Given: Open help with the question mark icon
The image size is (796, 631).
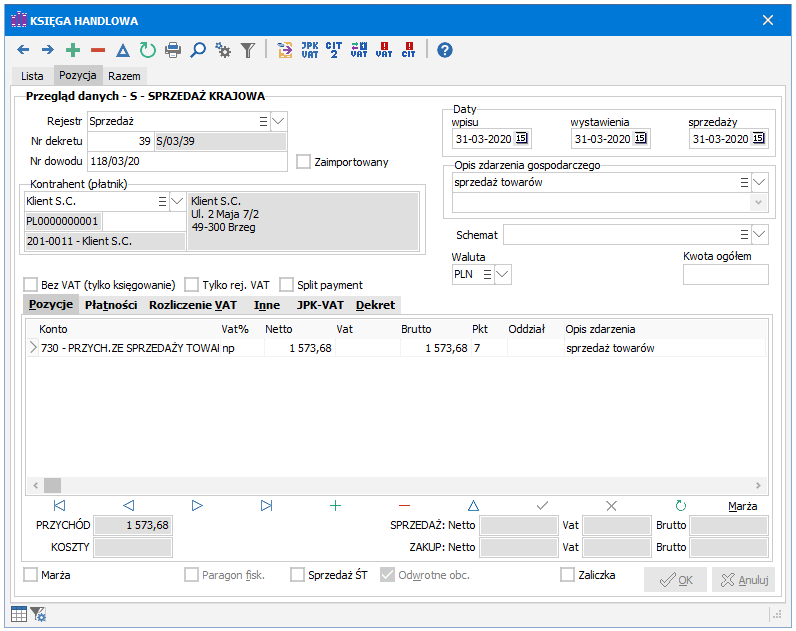Looking at the screenshot, I should coord(445,50).
